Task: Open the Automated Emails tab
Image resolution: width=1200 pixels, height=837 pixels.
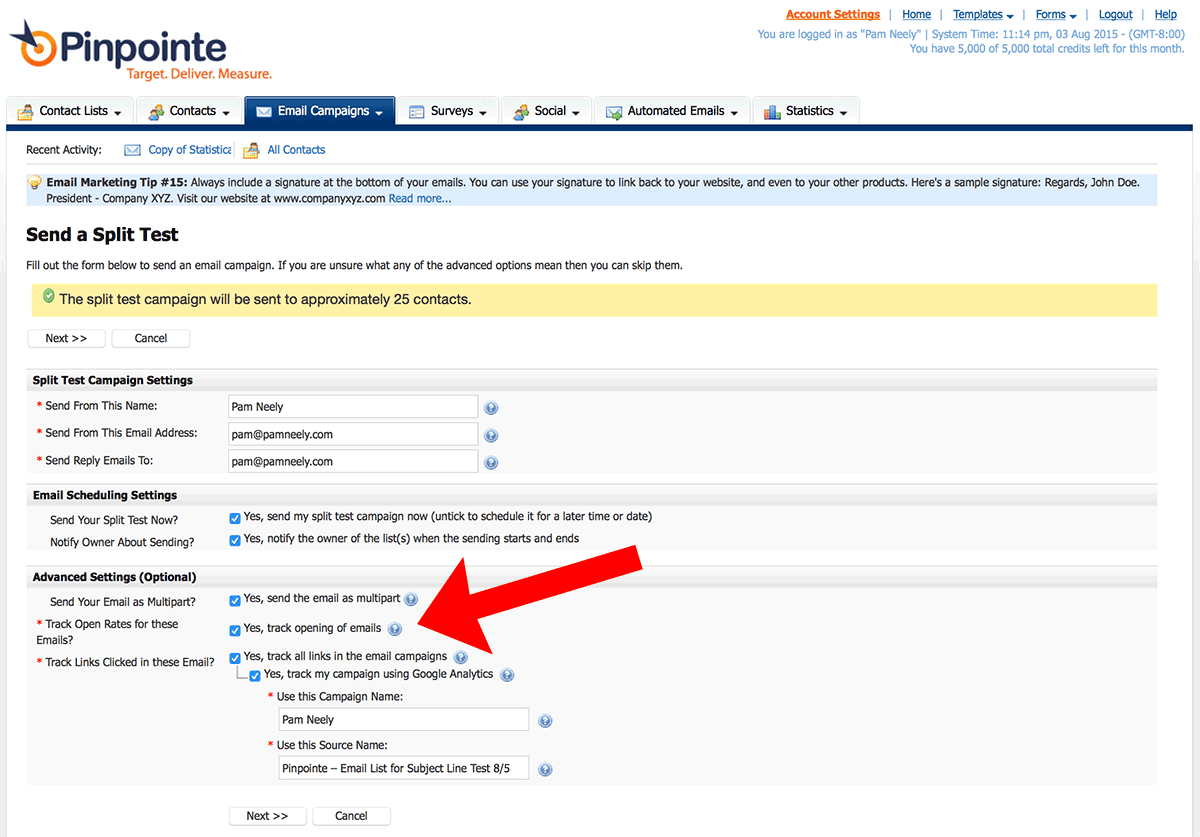Action: [671, 111]
